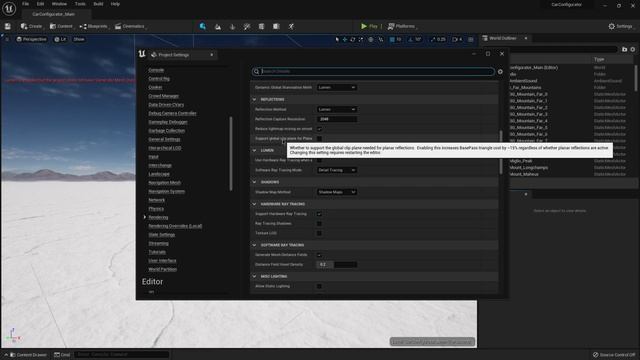This screenshot has width=640, height=360.
Task: Open the Edit menu
Action: pos(40,4)
